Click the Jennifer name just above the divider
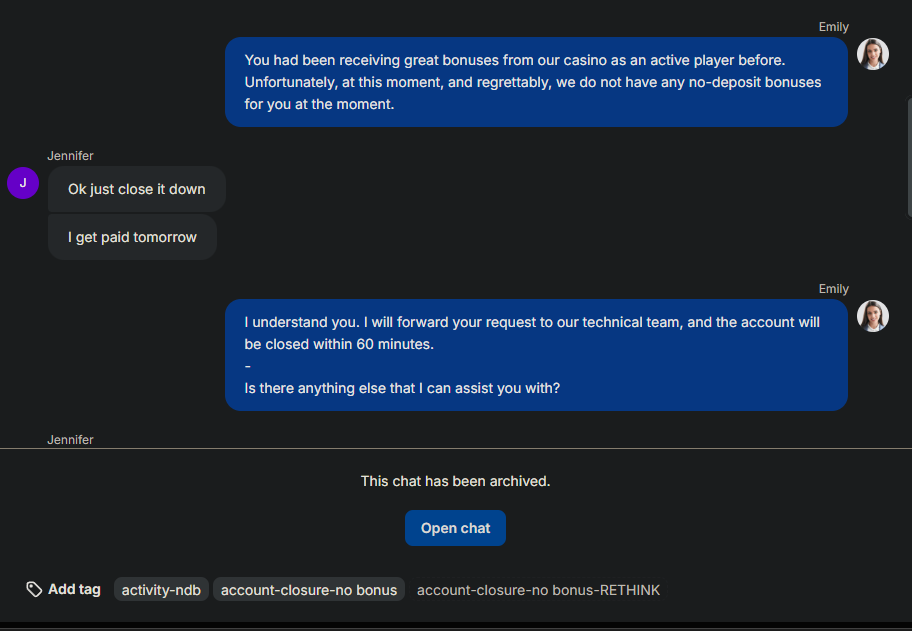 (x=70, y=440)
